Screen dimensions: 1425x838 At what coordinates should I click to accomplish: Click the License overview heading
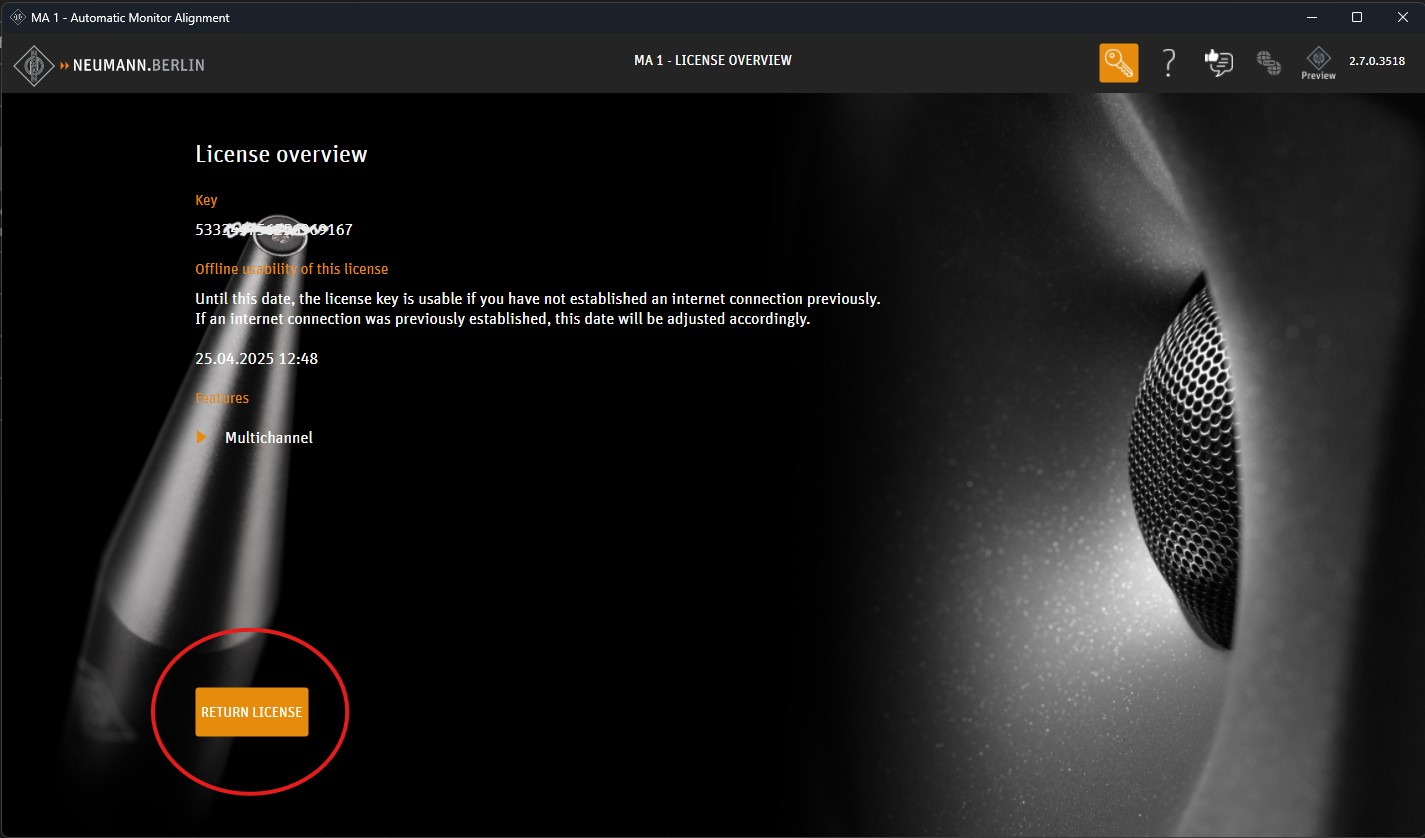281,154
